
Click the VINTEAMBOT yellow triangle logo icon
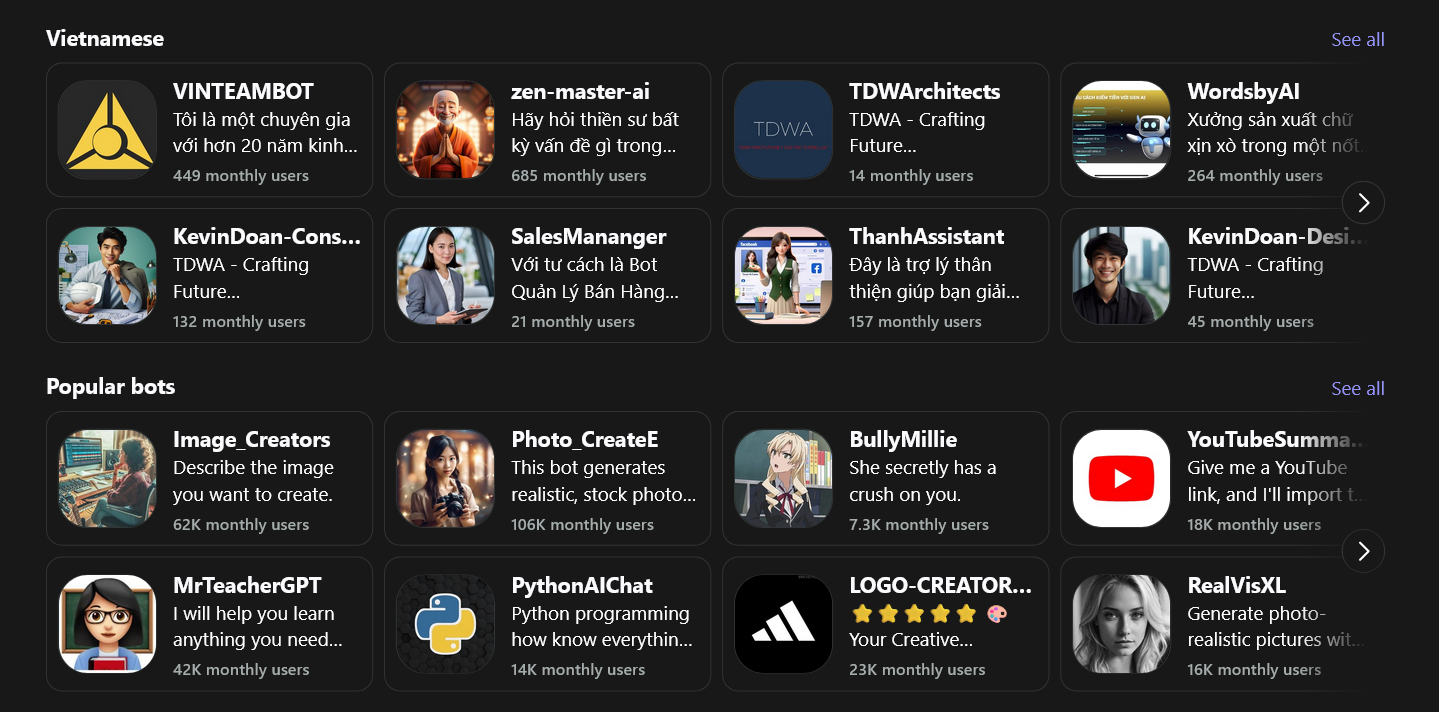[x=107, y=130]
